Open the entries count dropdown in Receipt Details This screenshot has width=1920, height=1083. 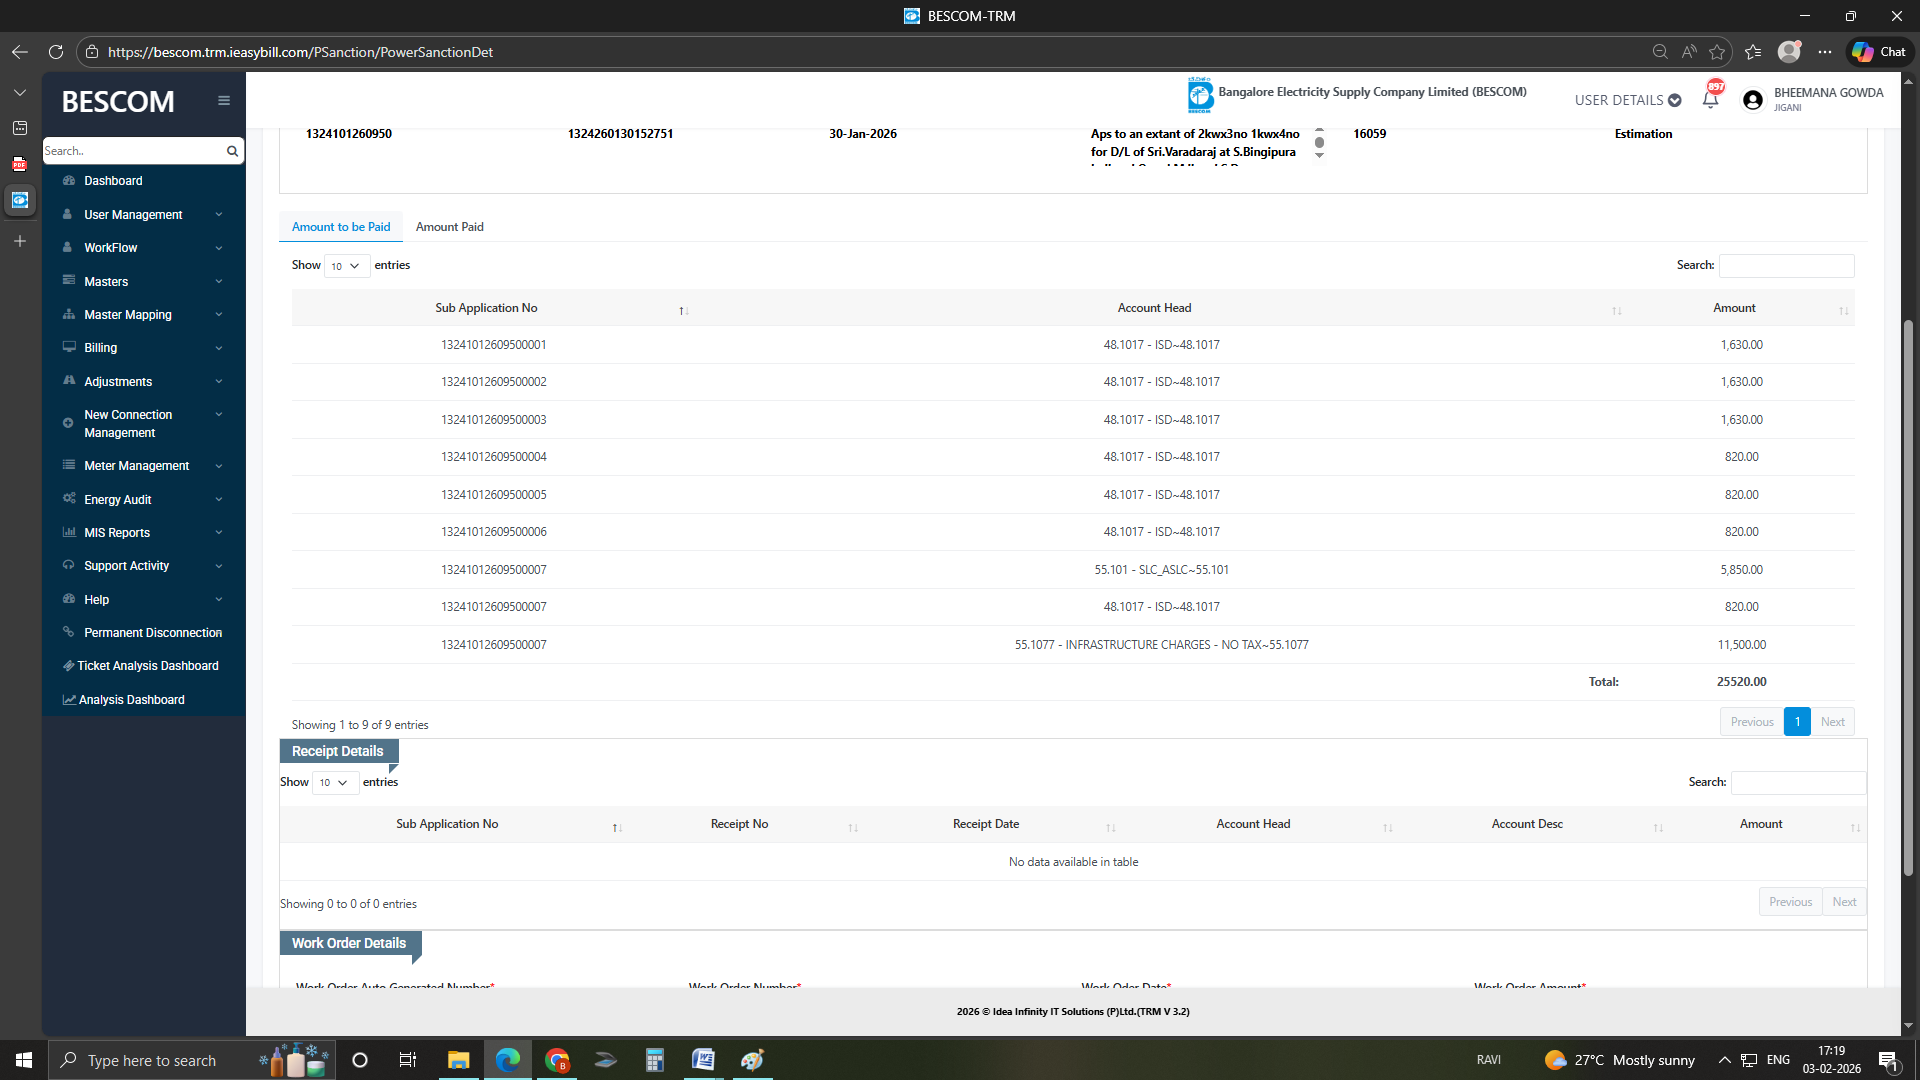[x=333, y=783]
